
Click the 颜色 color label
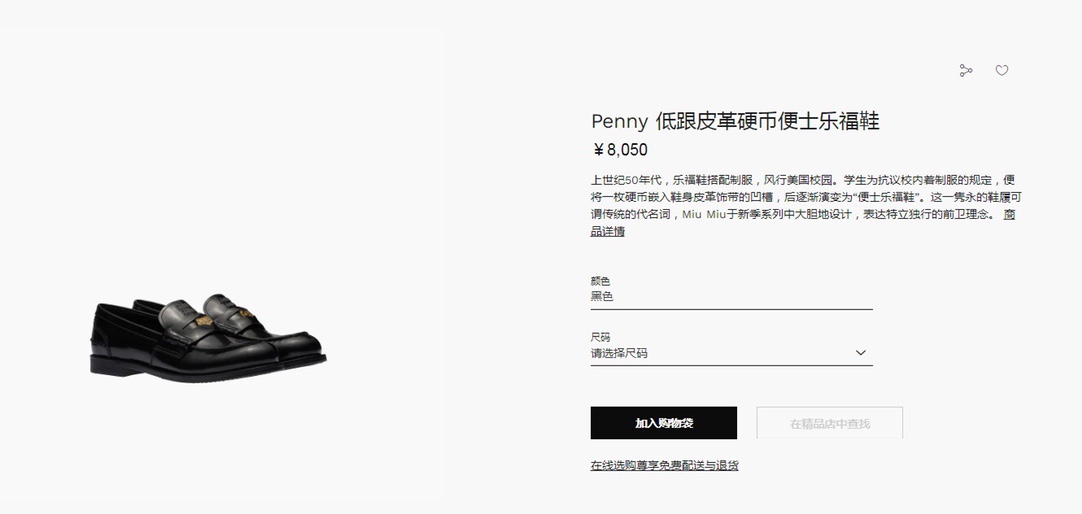pos(600,281)
